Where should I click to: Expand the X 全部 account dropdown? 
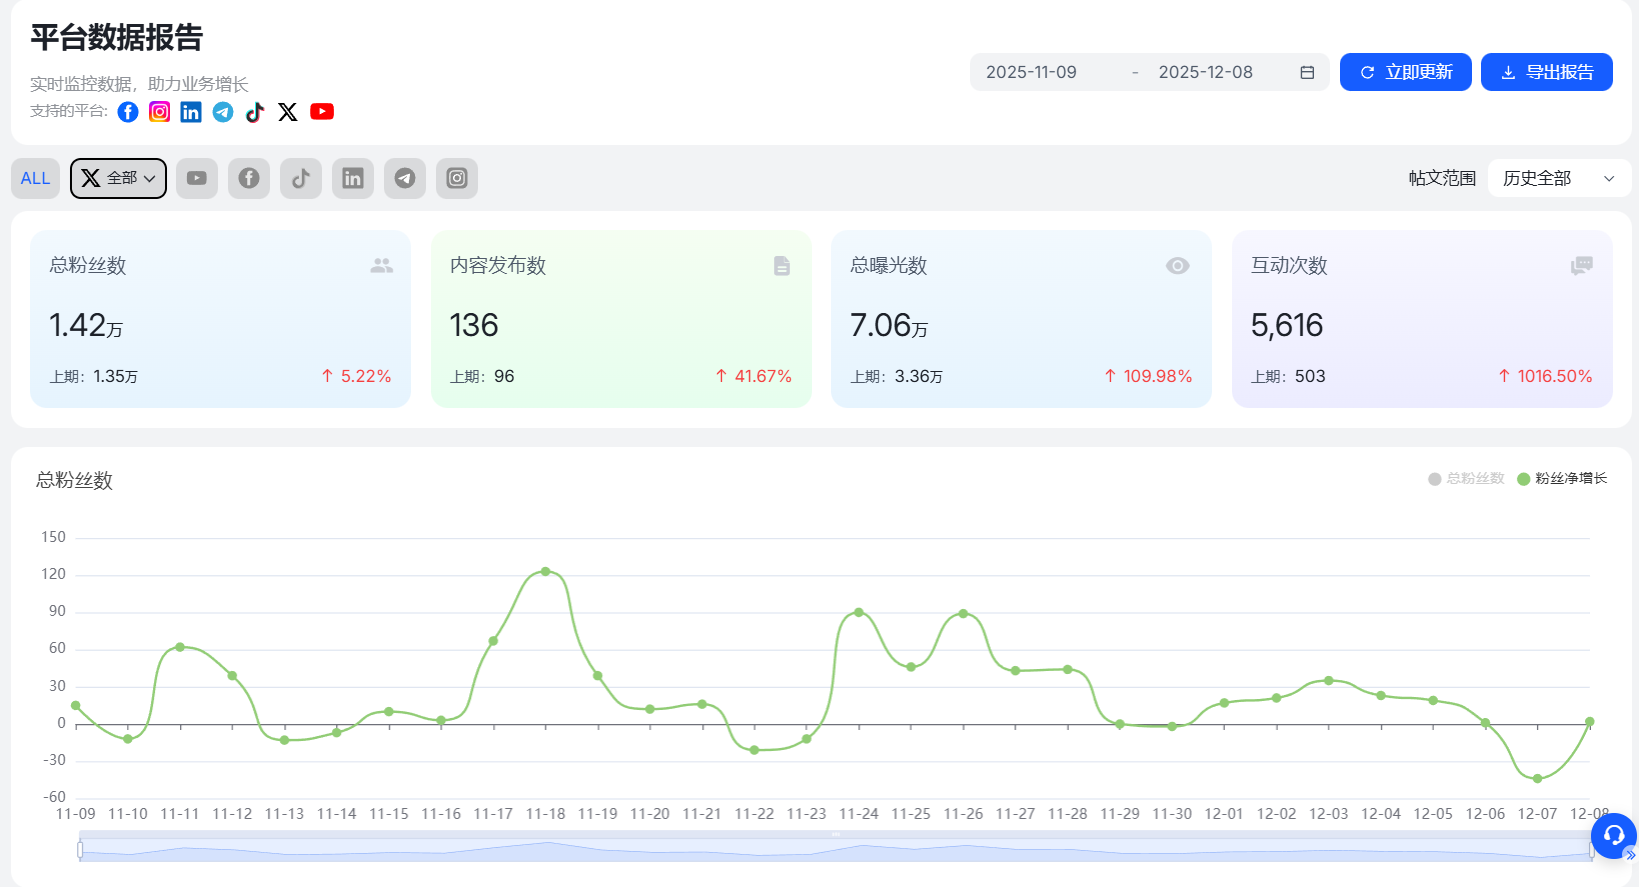click(118, 178)
